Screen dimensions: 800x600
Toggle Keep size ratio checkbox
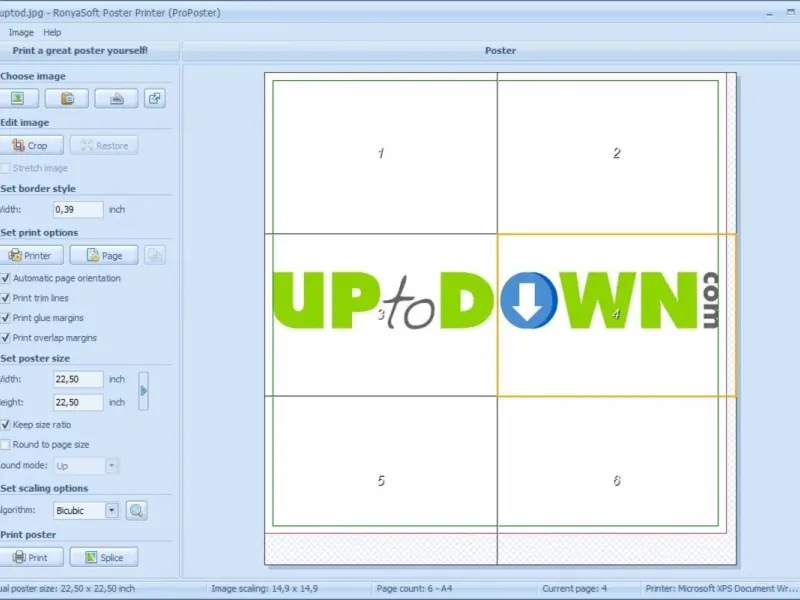pos(5,424)
